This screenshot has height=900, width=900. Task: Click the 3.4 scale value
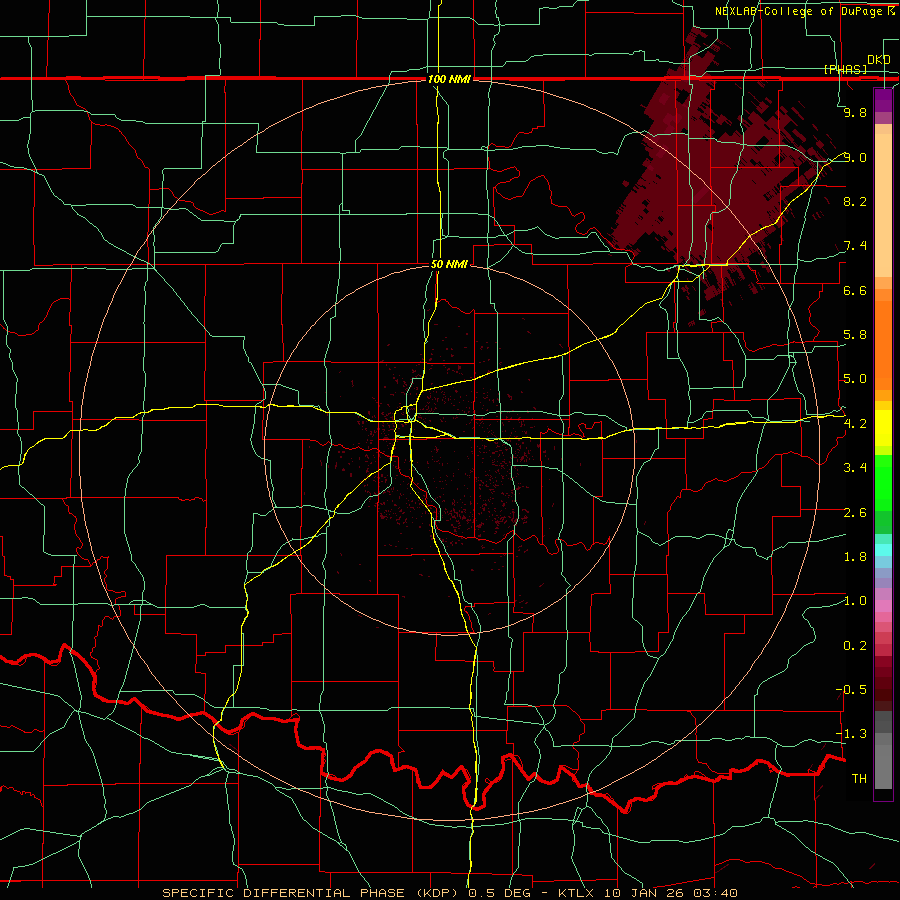pyautogui.click(x=855, y=468)
